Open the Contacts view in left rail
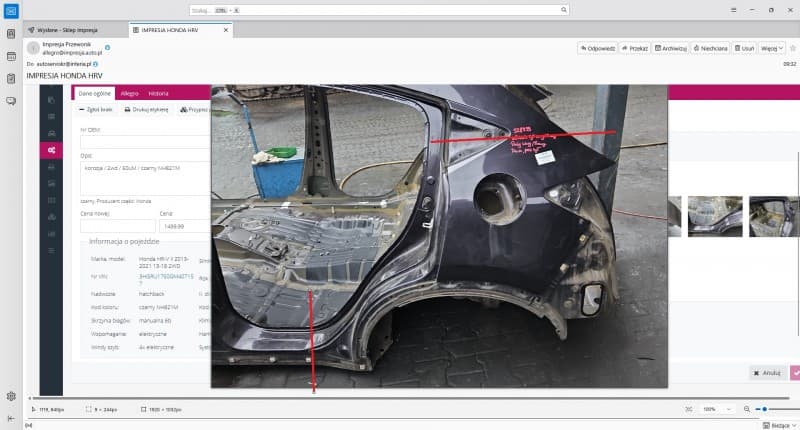 [x=11, y=34]
